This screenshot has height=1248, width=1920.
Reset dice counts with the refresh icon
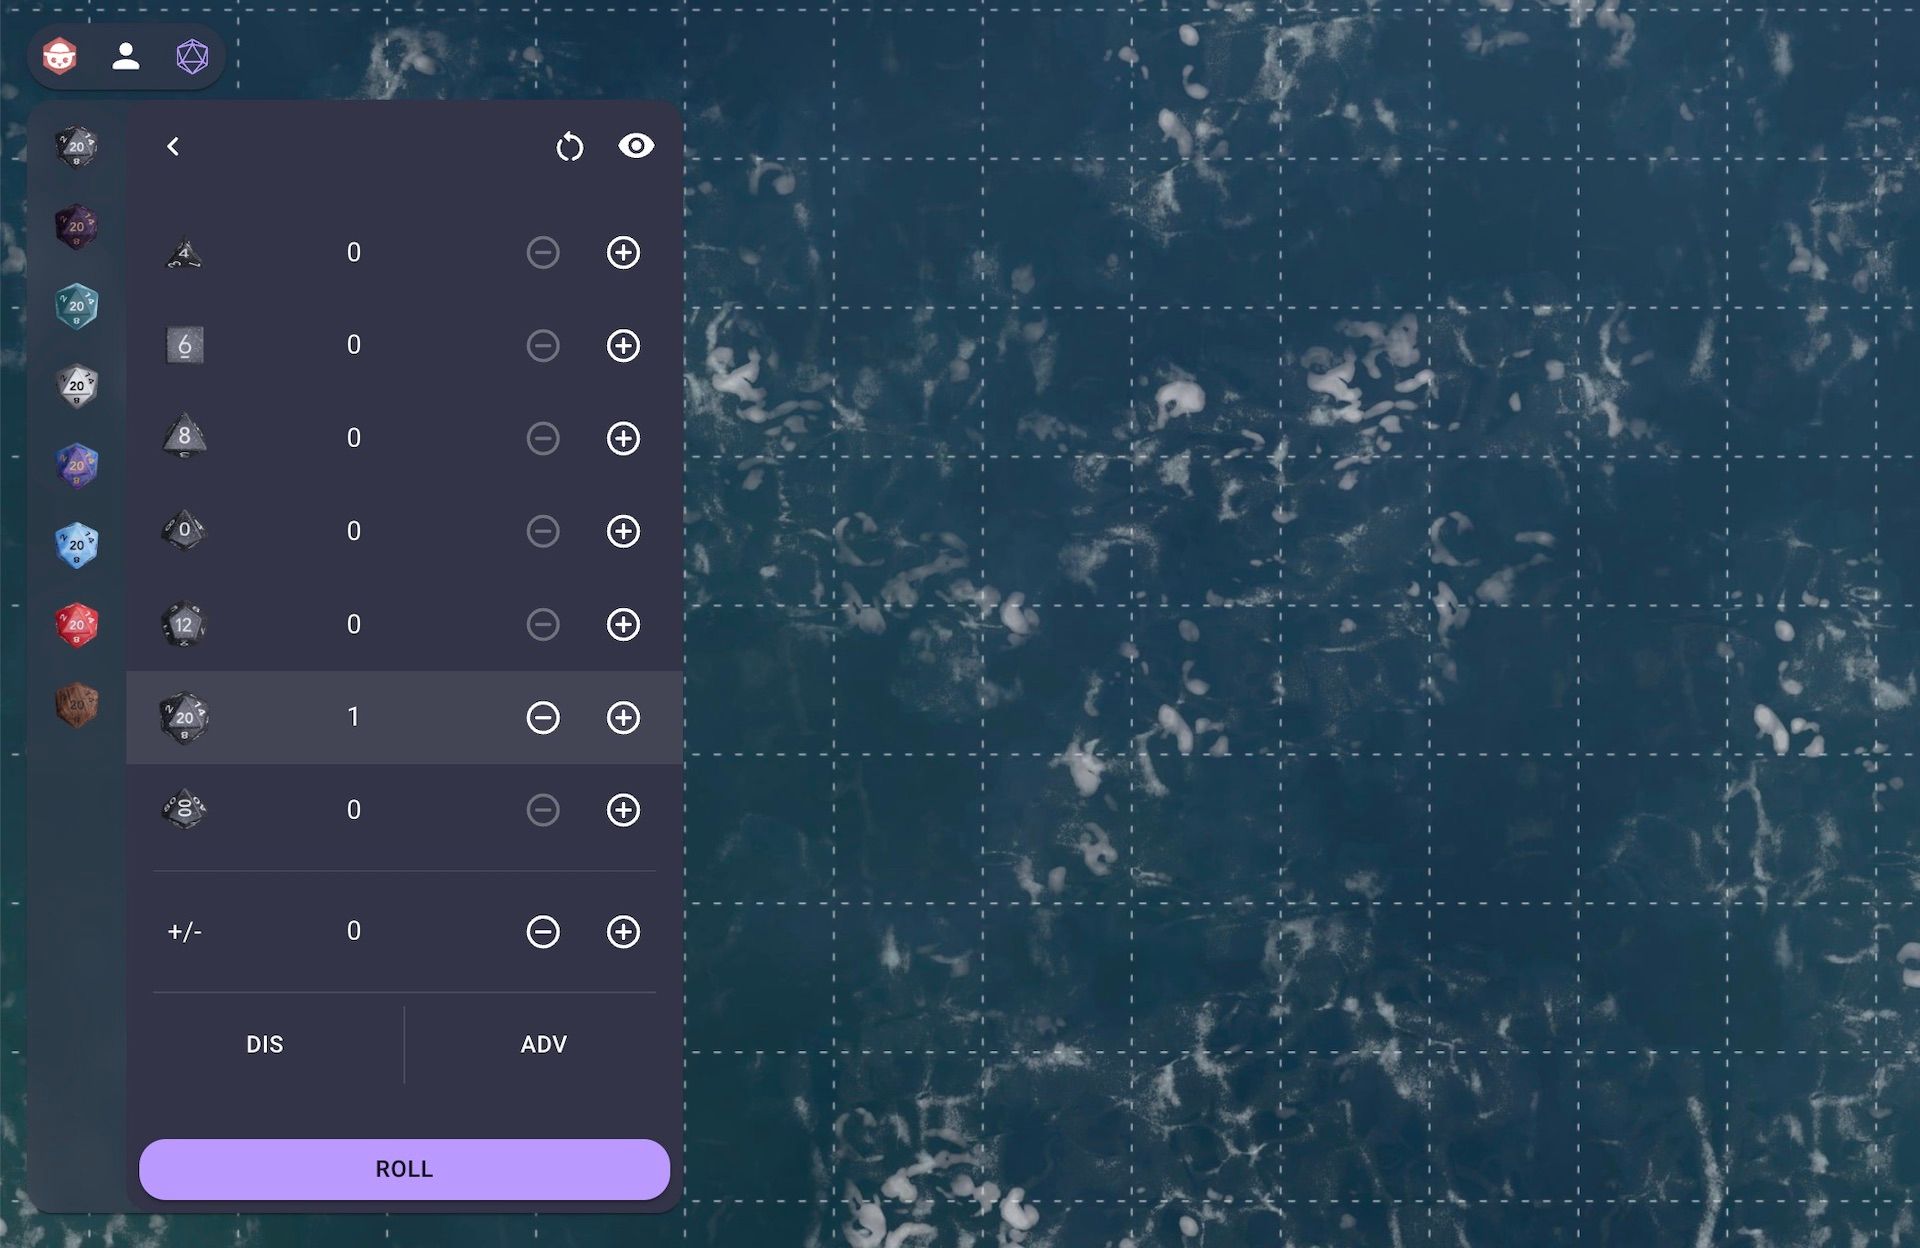[570, 147]
